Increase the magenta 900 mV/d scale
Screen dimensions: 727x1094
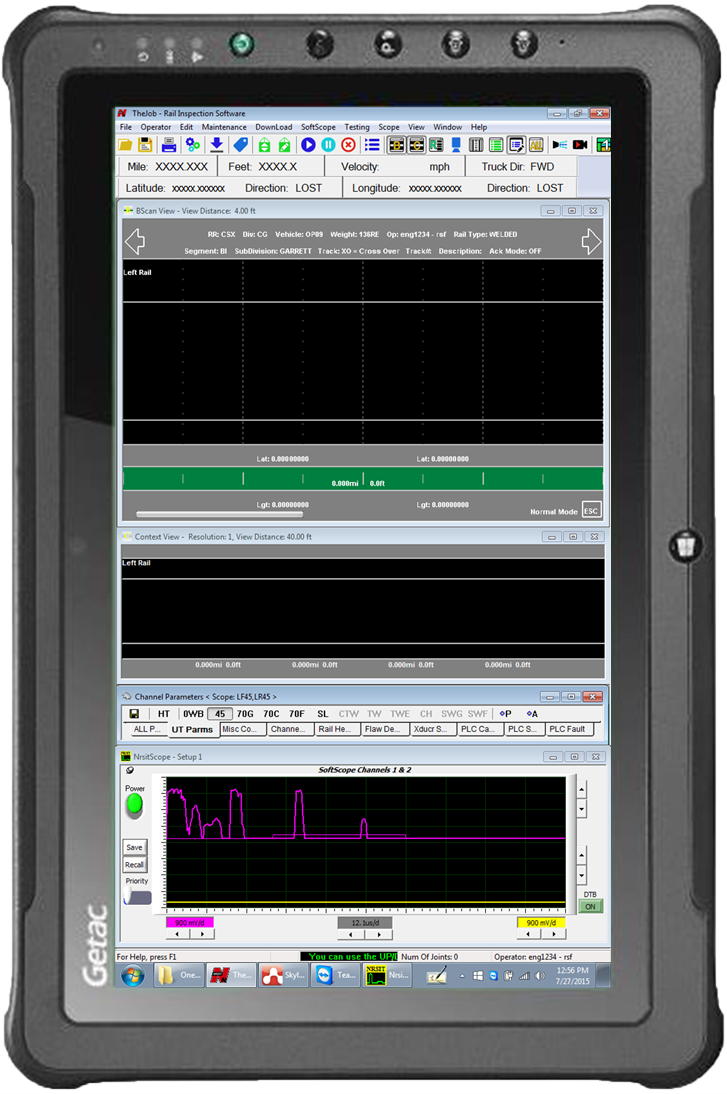click(x=202, y=934)
